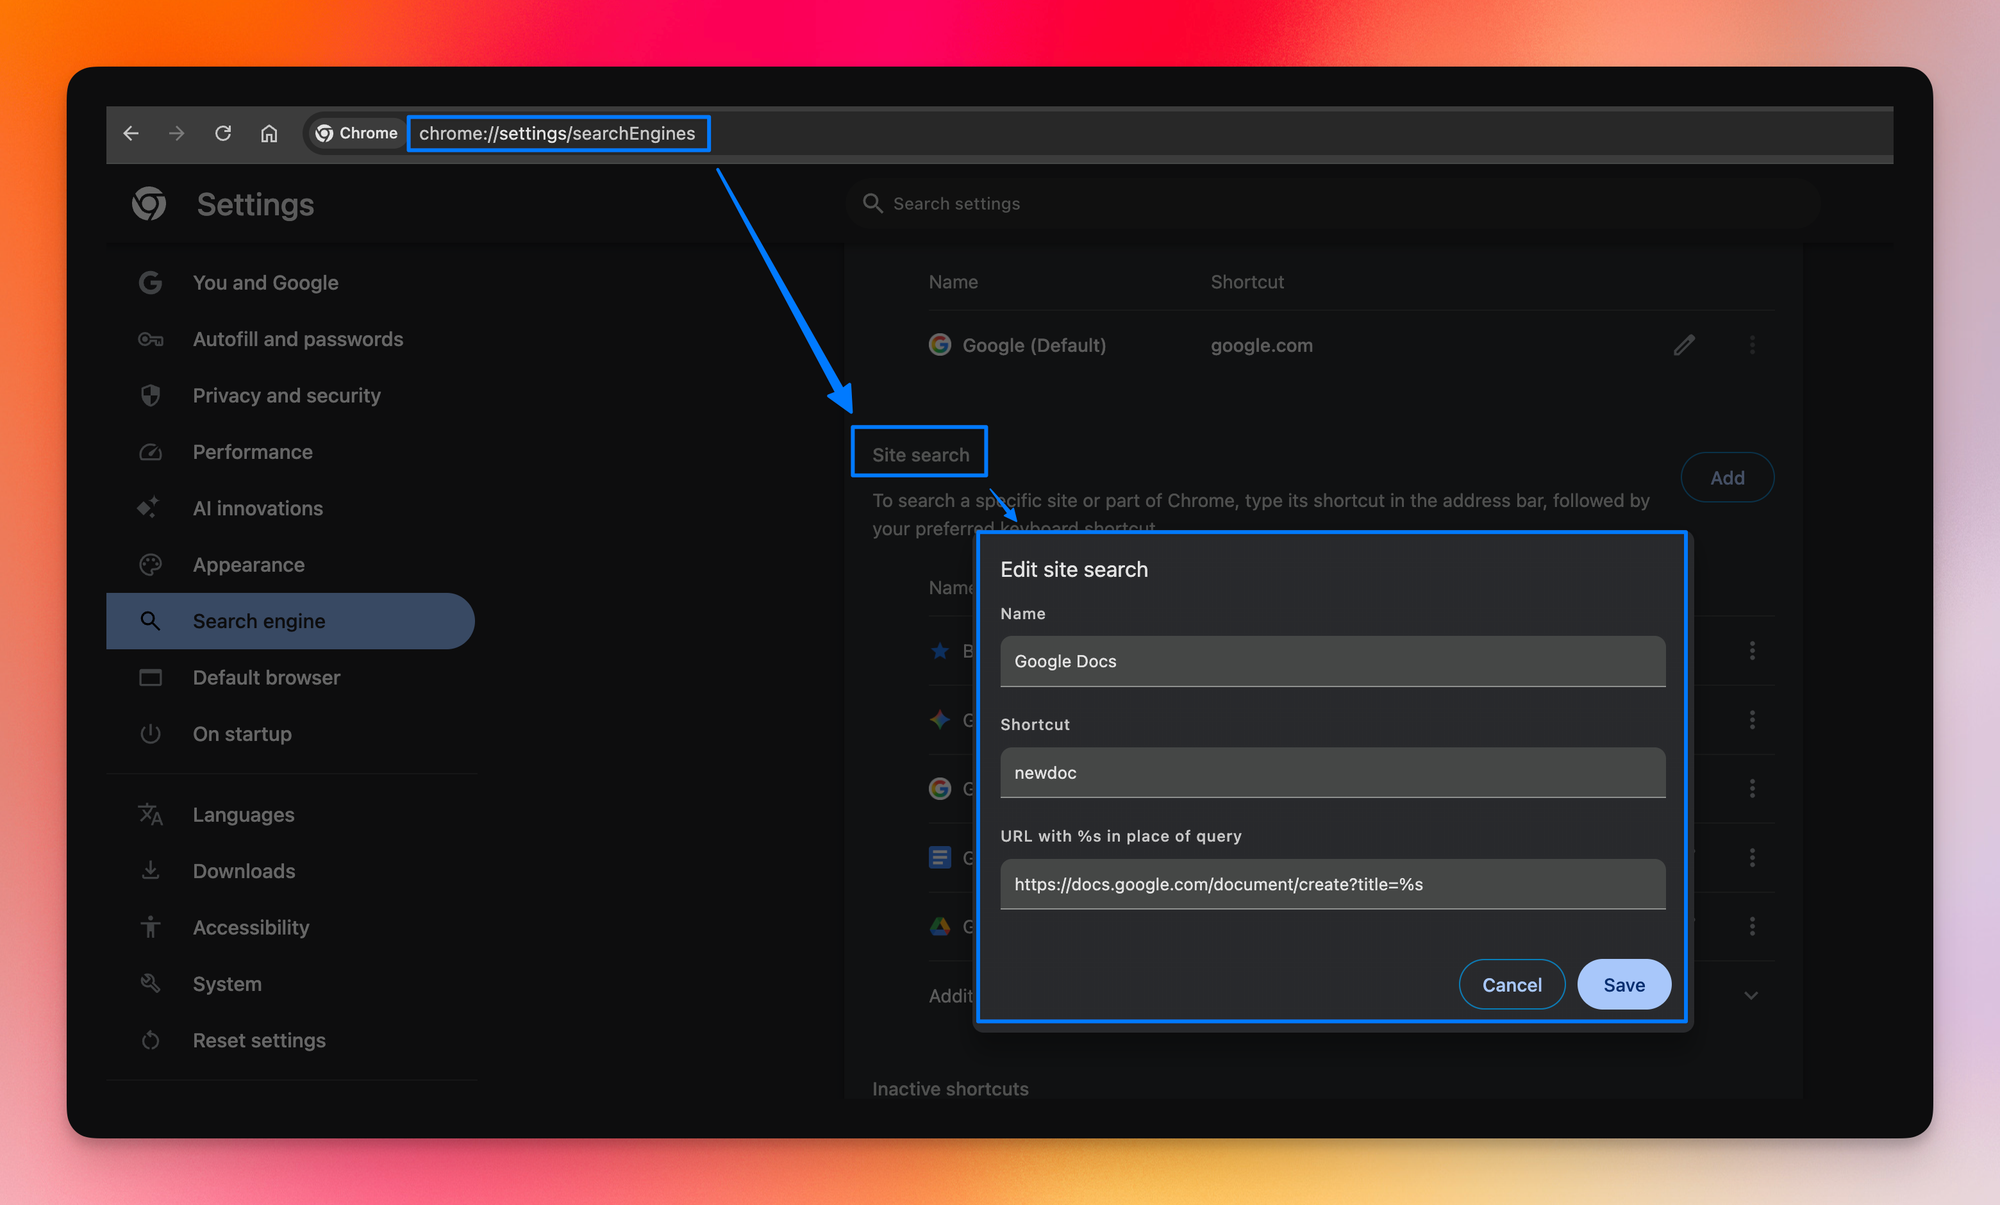Save the edited site search
The width and height of the screenshot is (2000, 1205).
click(x=1623, y=985)
